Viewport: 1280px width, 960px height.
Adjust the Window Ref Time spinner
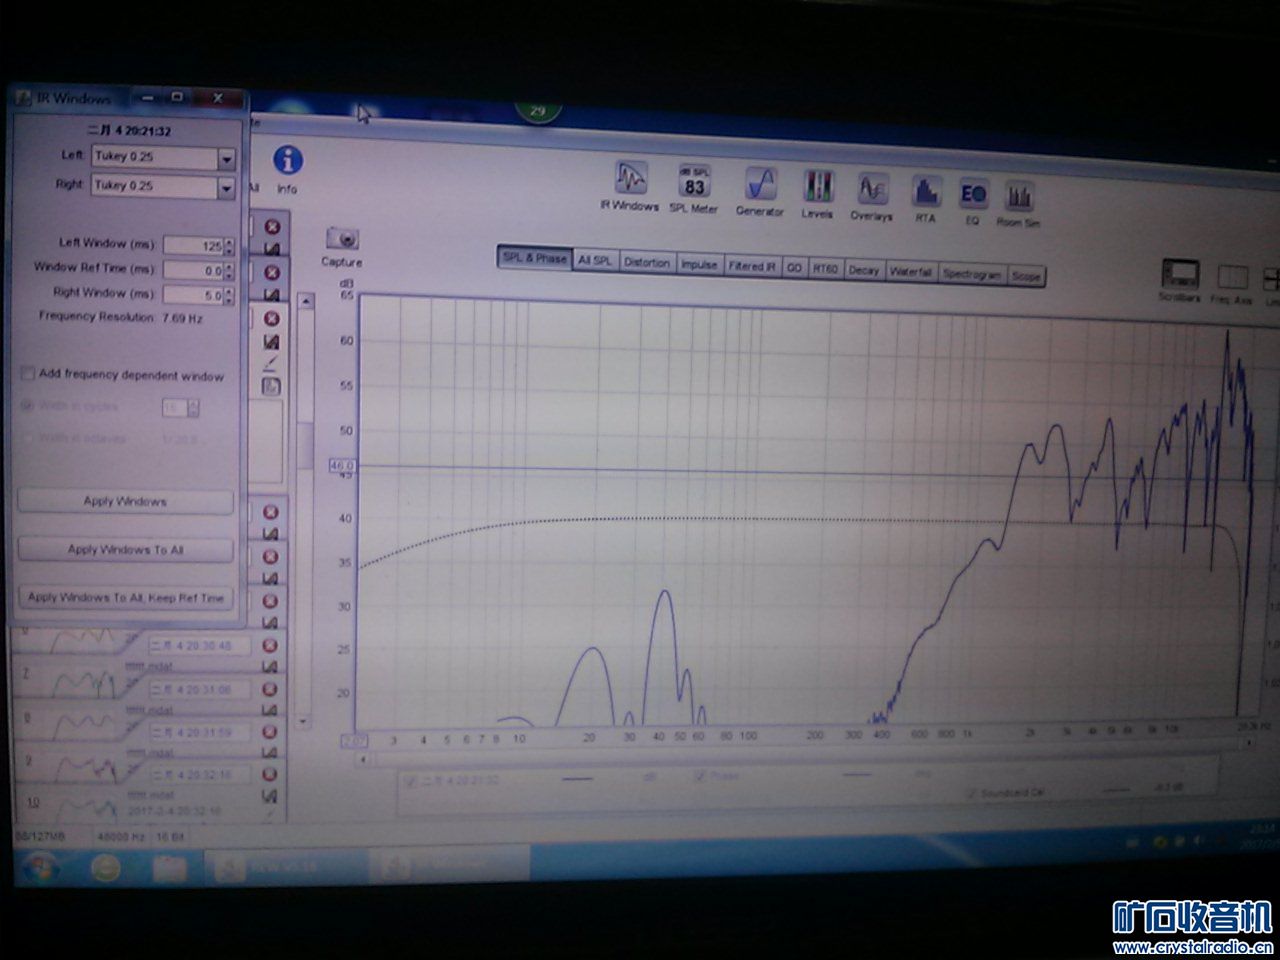coord(230,270)
